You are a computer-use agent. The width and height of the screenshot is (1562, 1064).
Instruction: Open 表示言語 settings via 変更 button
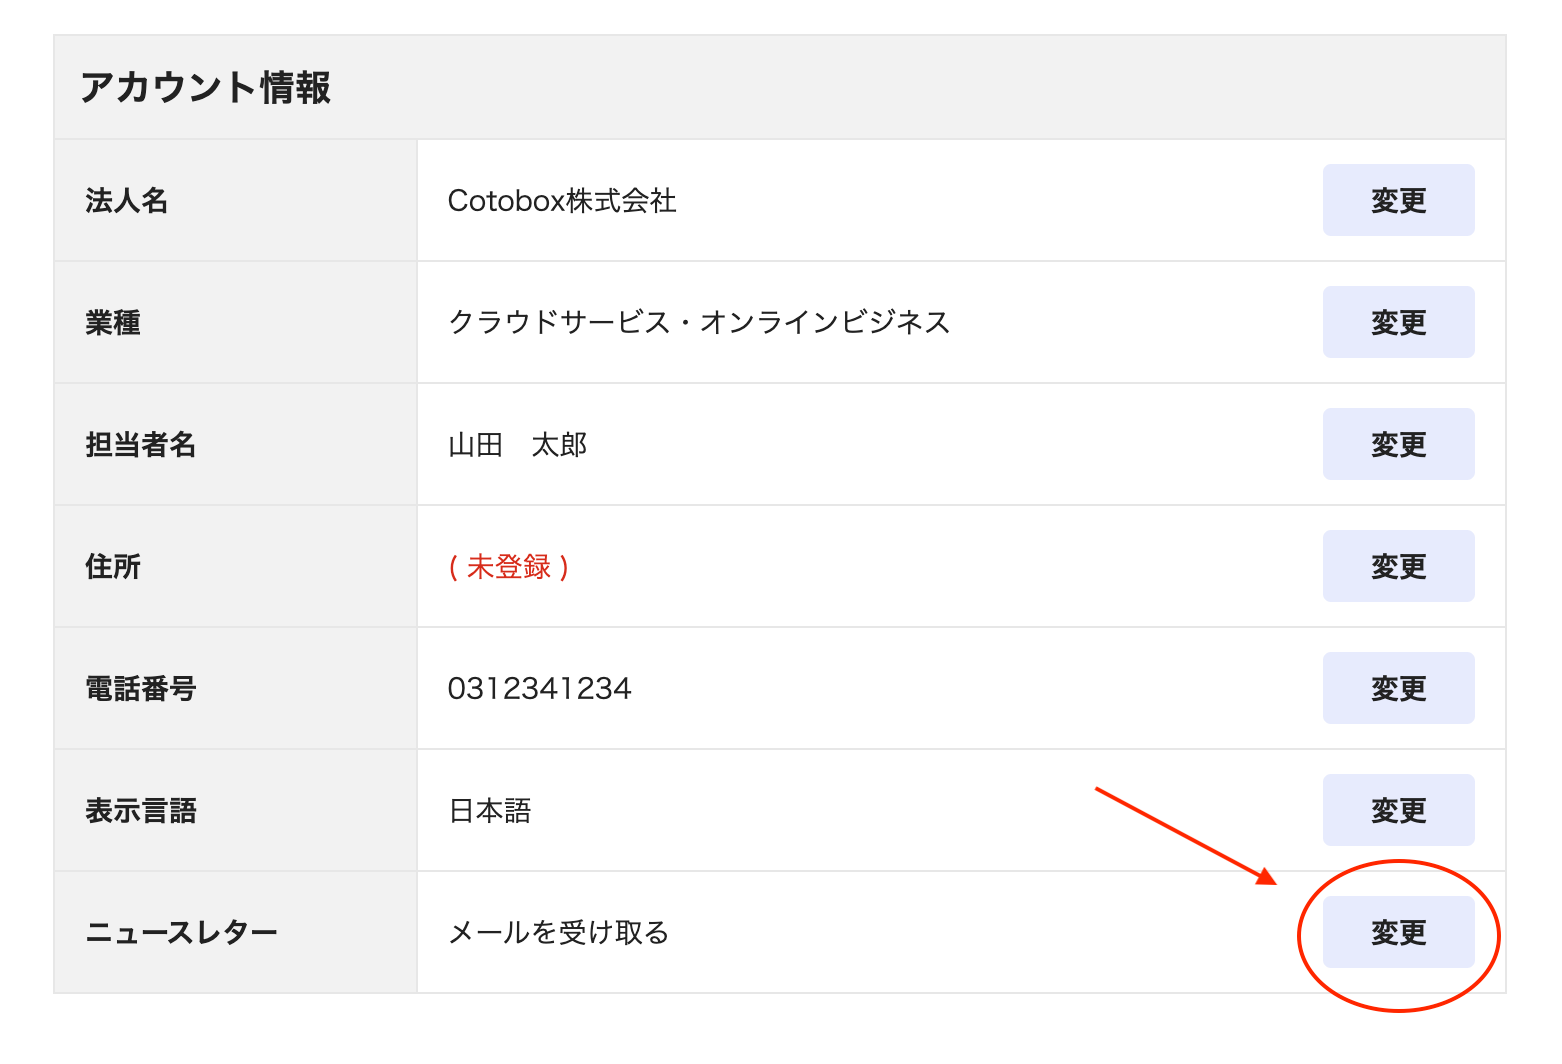(1398, 810)
